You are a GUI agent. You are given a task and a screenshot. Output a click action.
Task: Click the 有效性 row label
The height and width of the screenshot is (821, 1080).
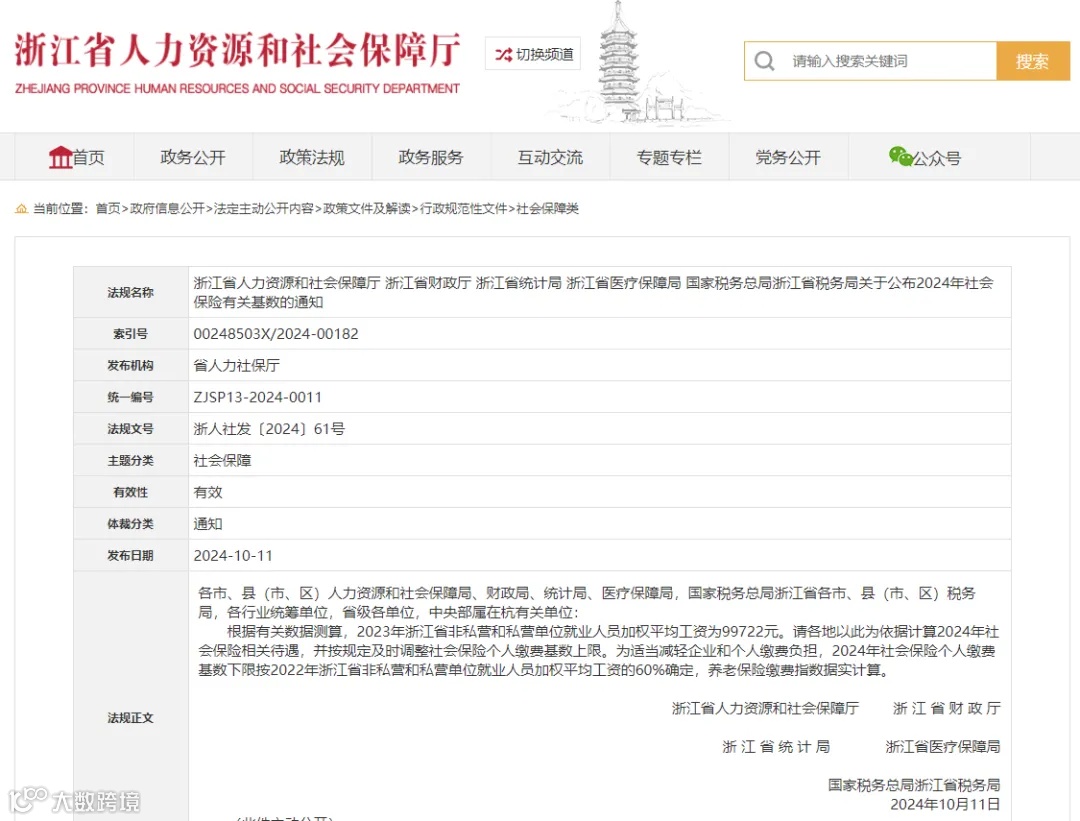[130, 492]
